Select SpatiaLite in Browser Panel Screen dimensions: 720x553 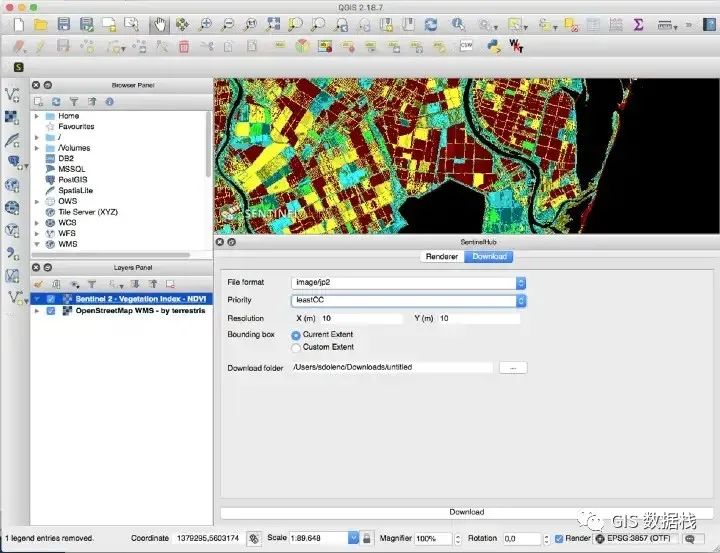(x=75, y=190)
